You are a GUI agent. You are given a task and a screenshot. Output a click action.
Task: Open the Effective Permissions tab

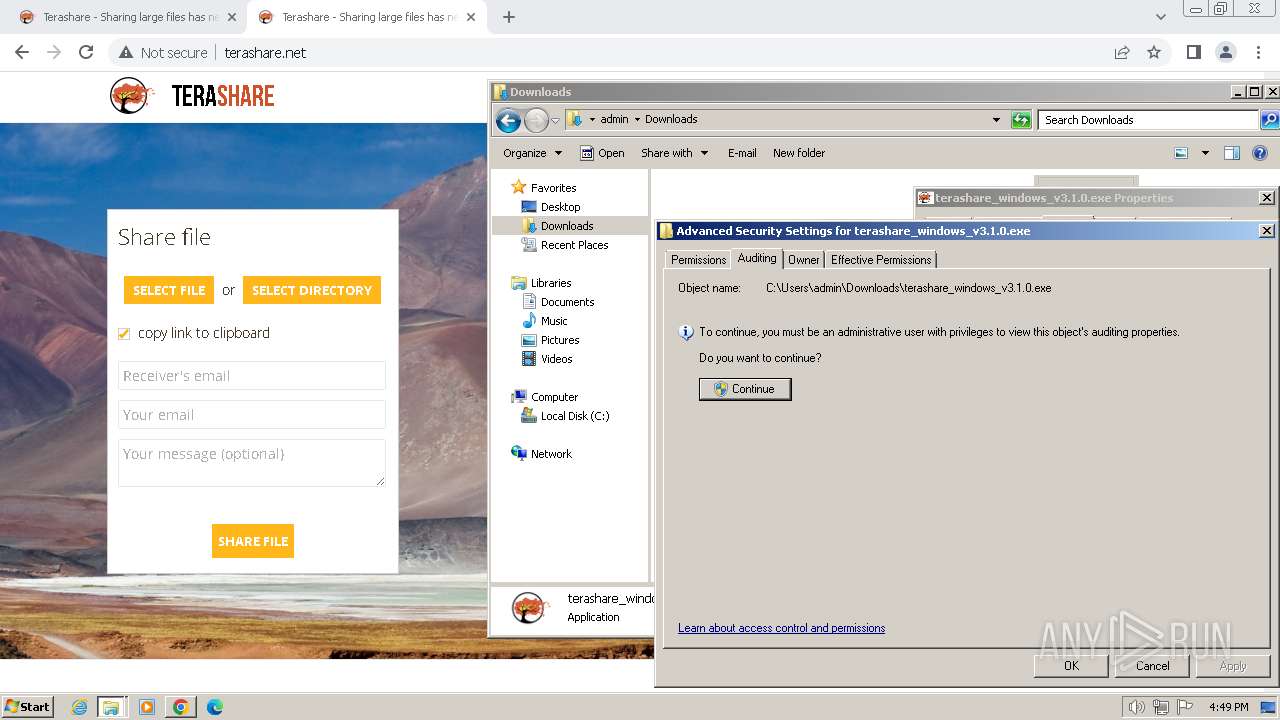tap(881, 260)
